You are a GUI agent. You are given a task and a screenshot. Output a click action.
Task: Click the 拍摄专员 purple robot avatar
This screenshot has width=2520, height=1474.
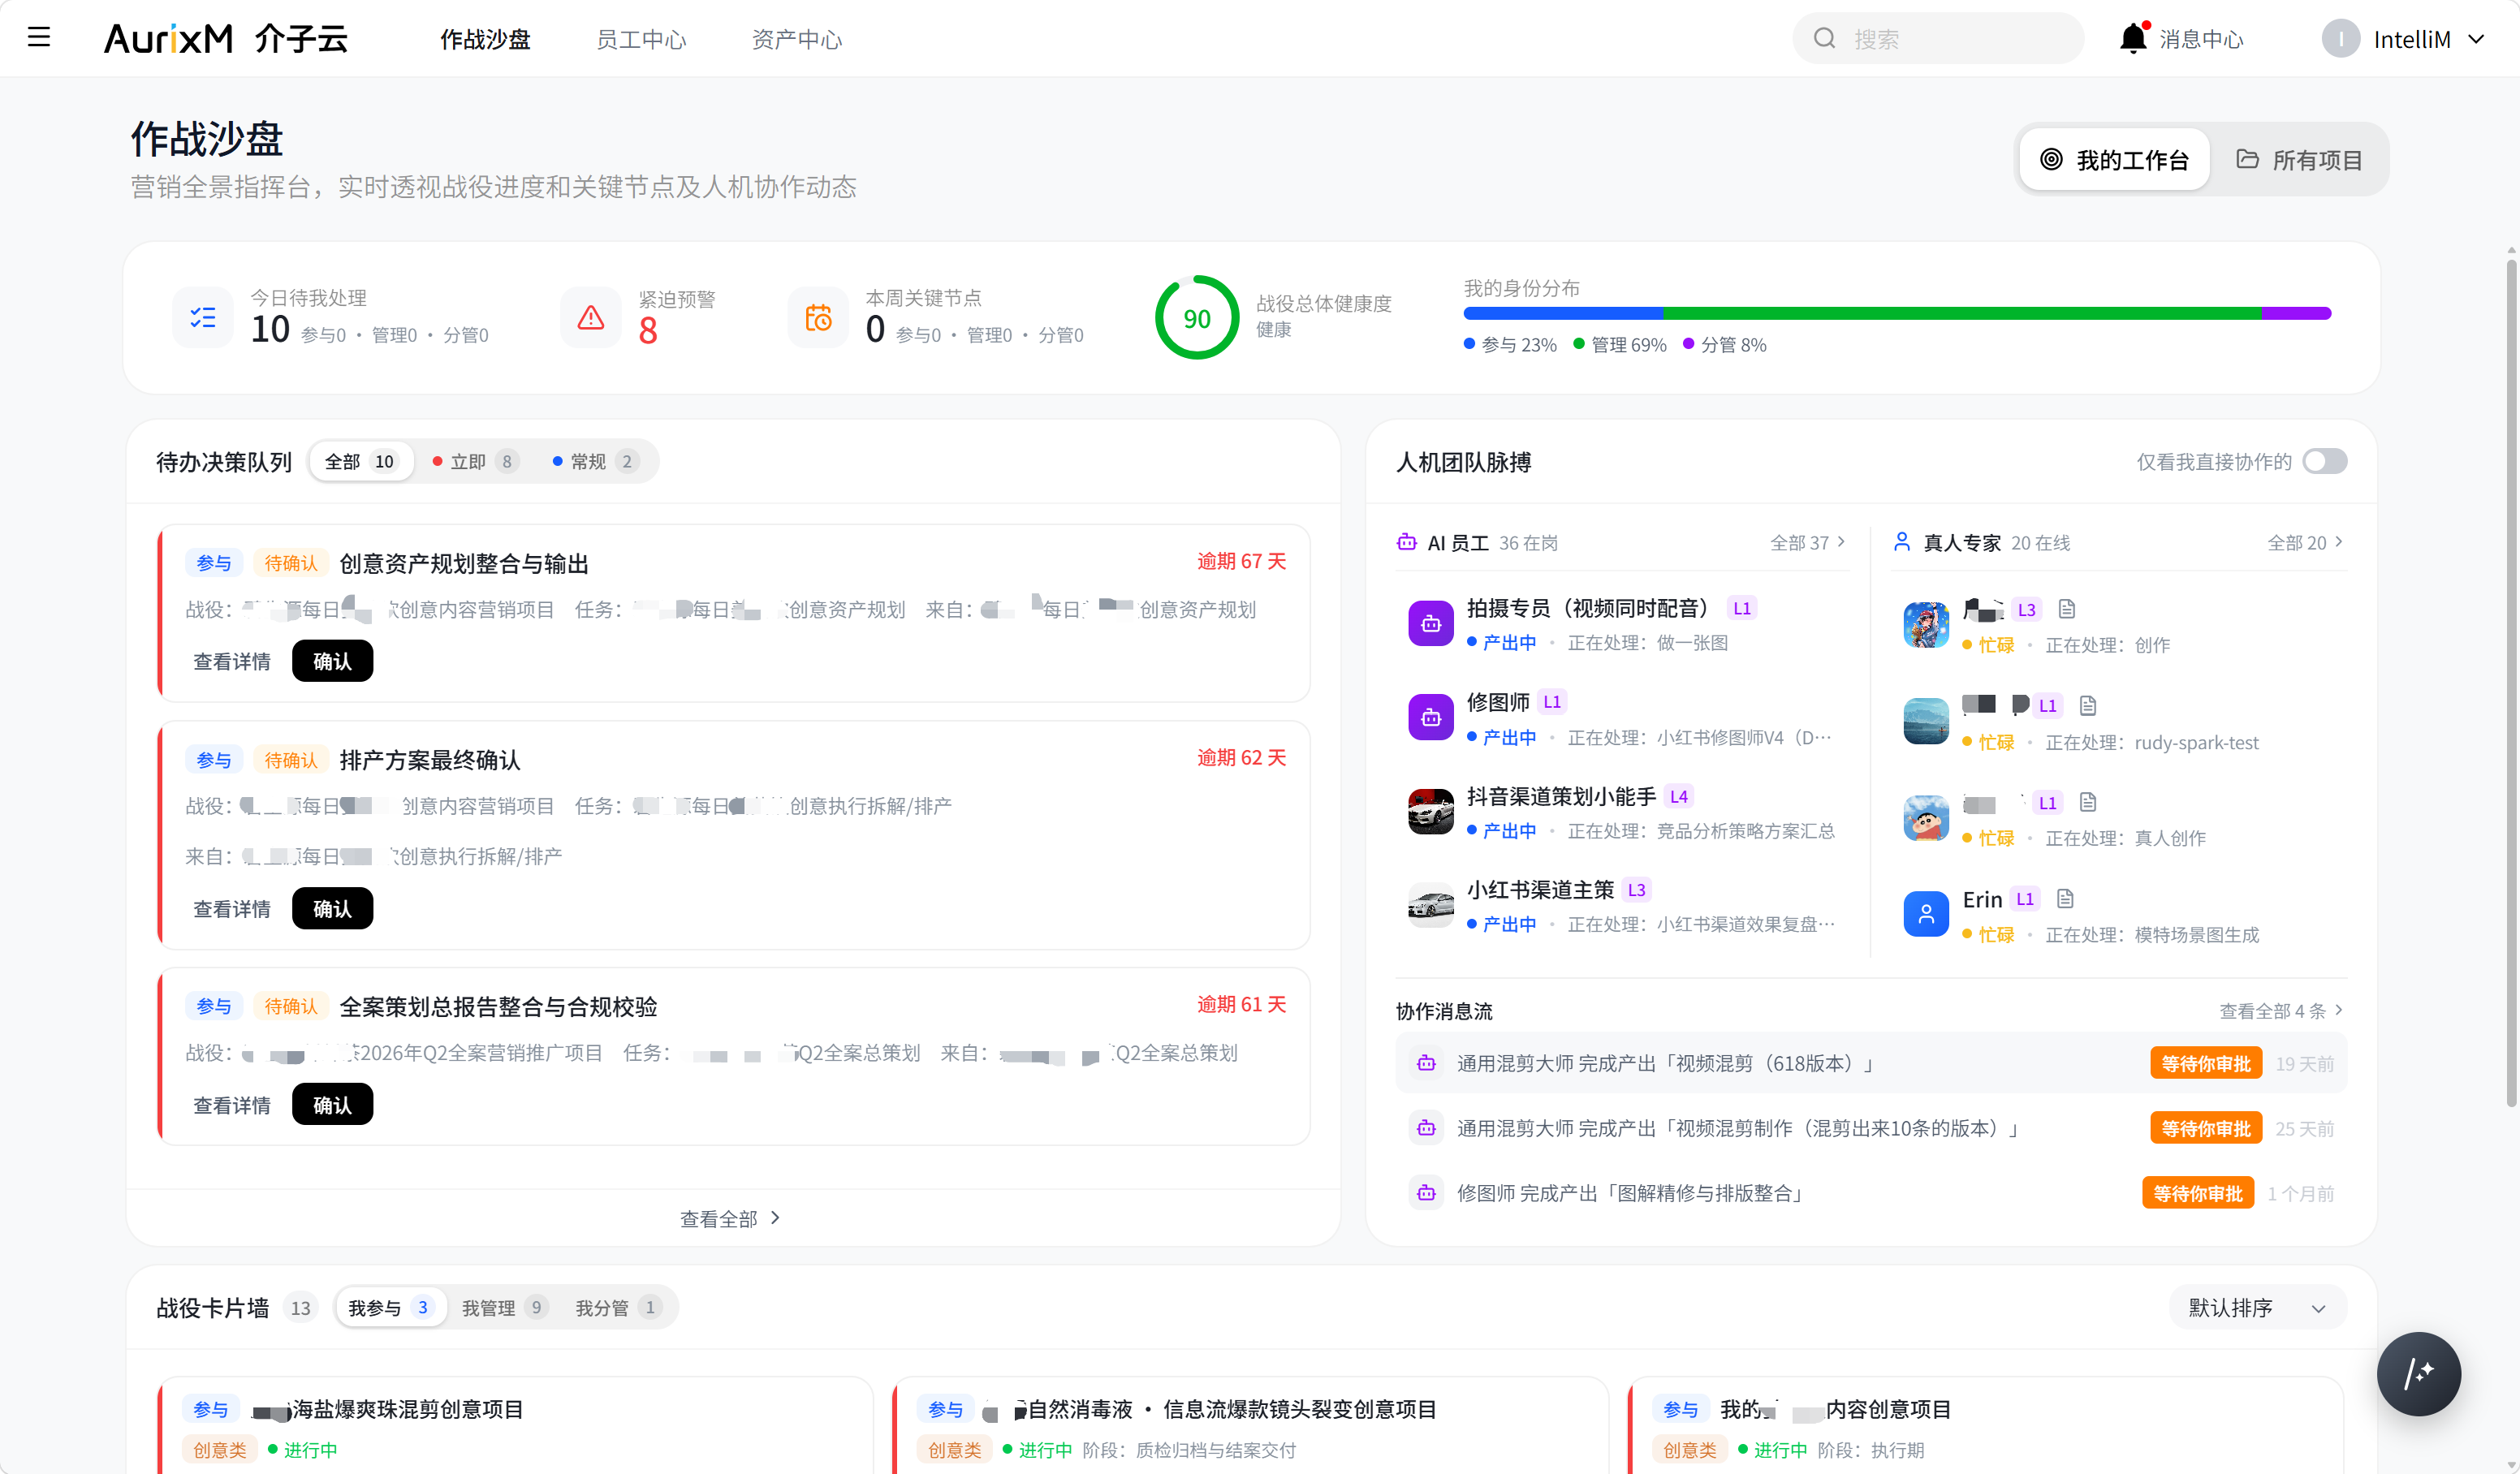pyautogui.click(x=1431, y=624)
